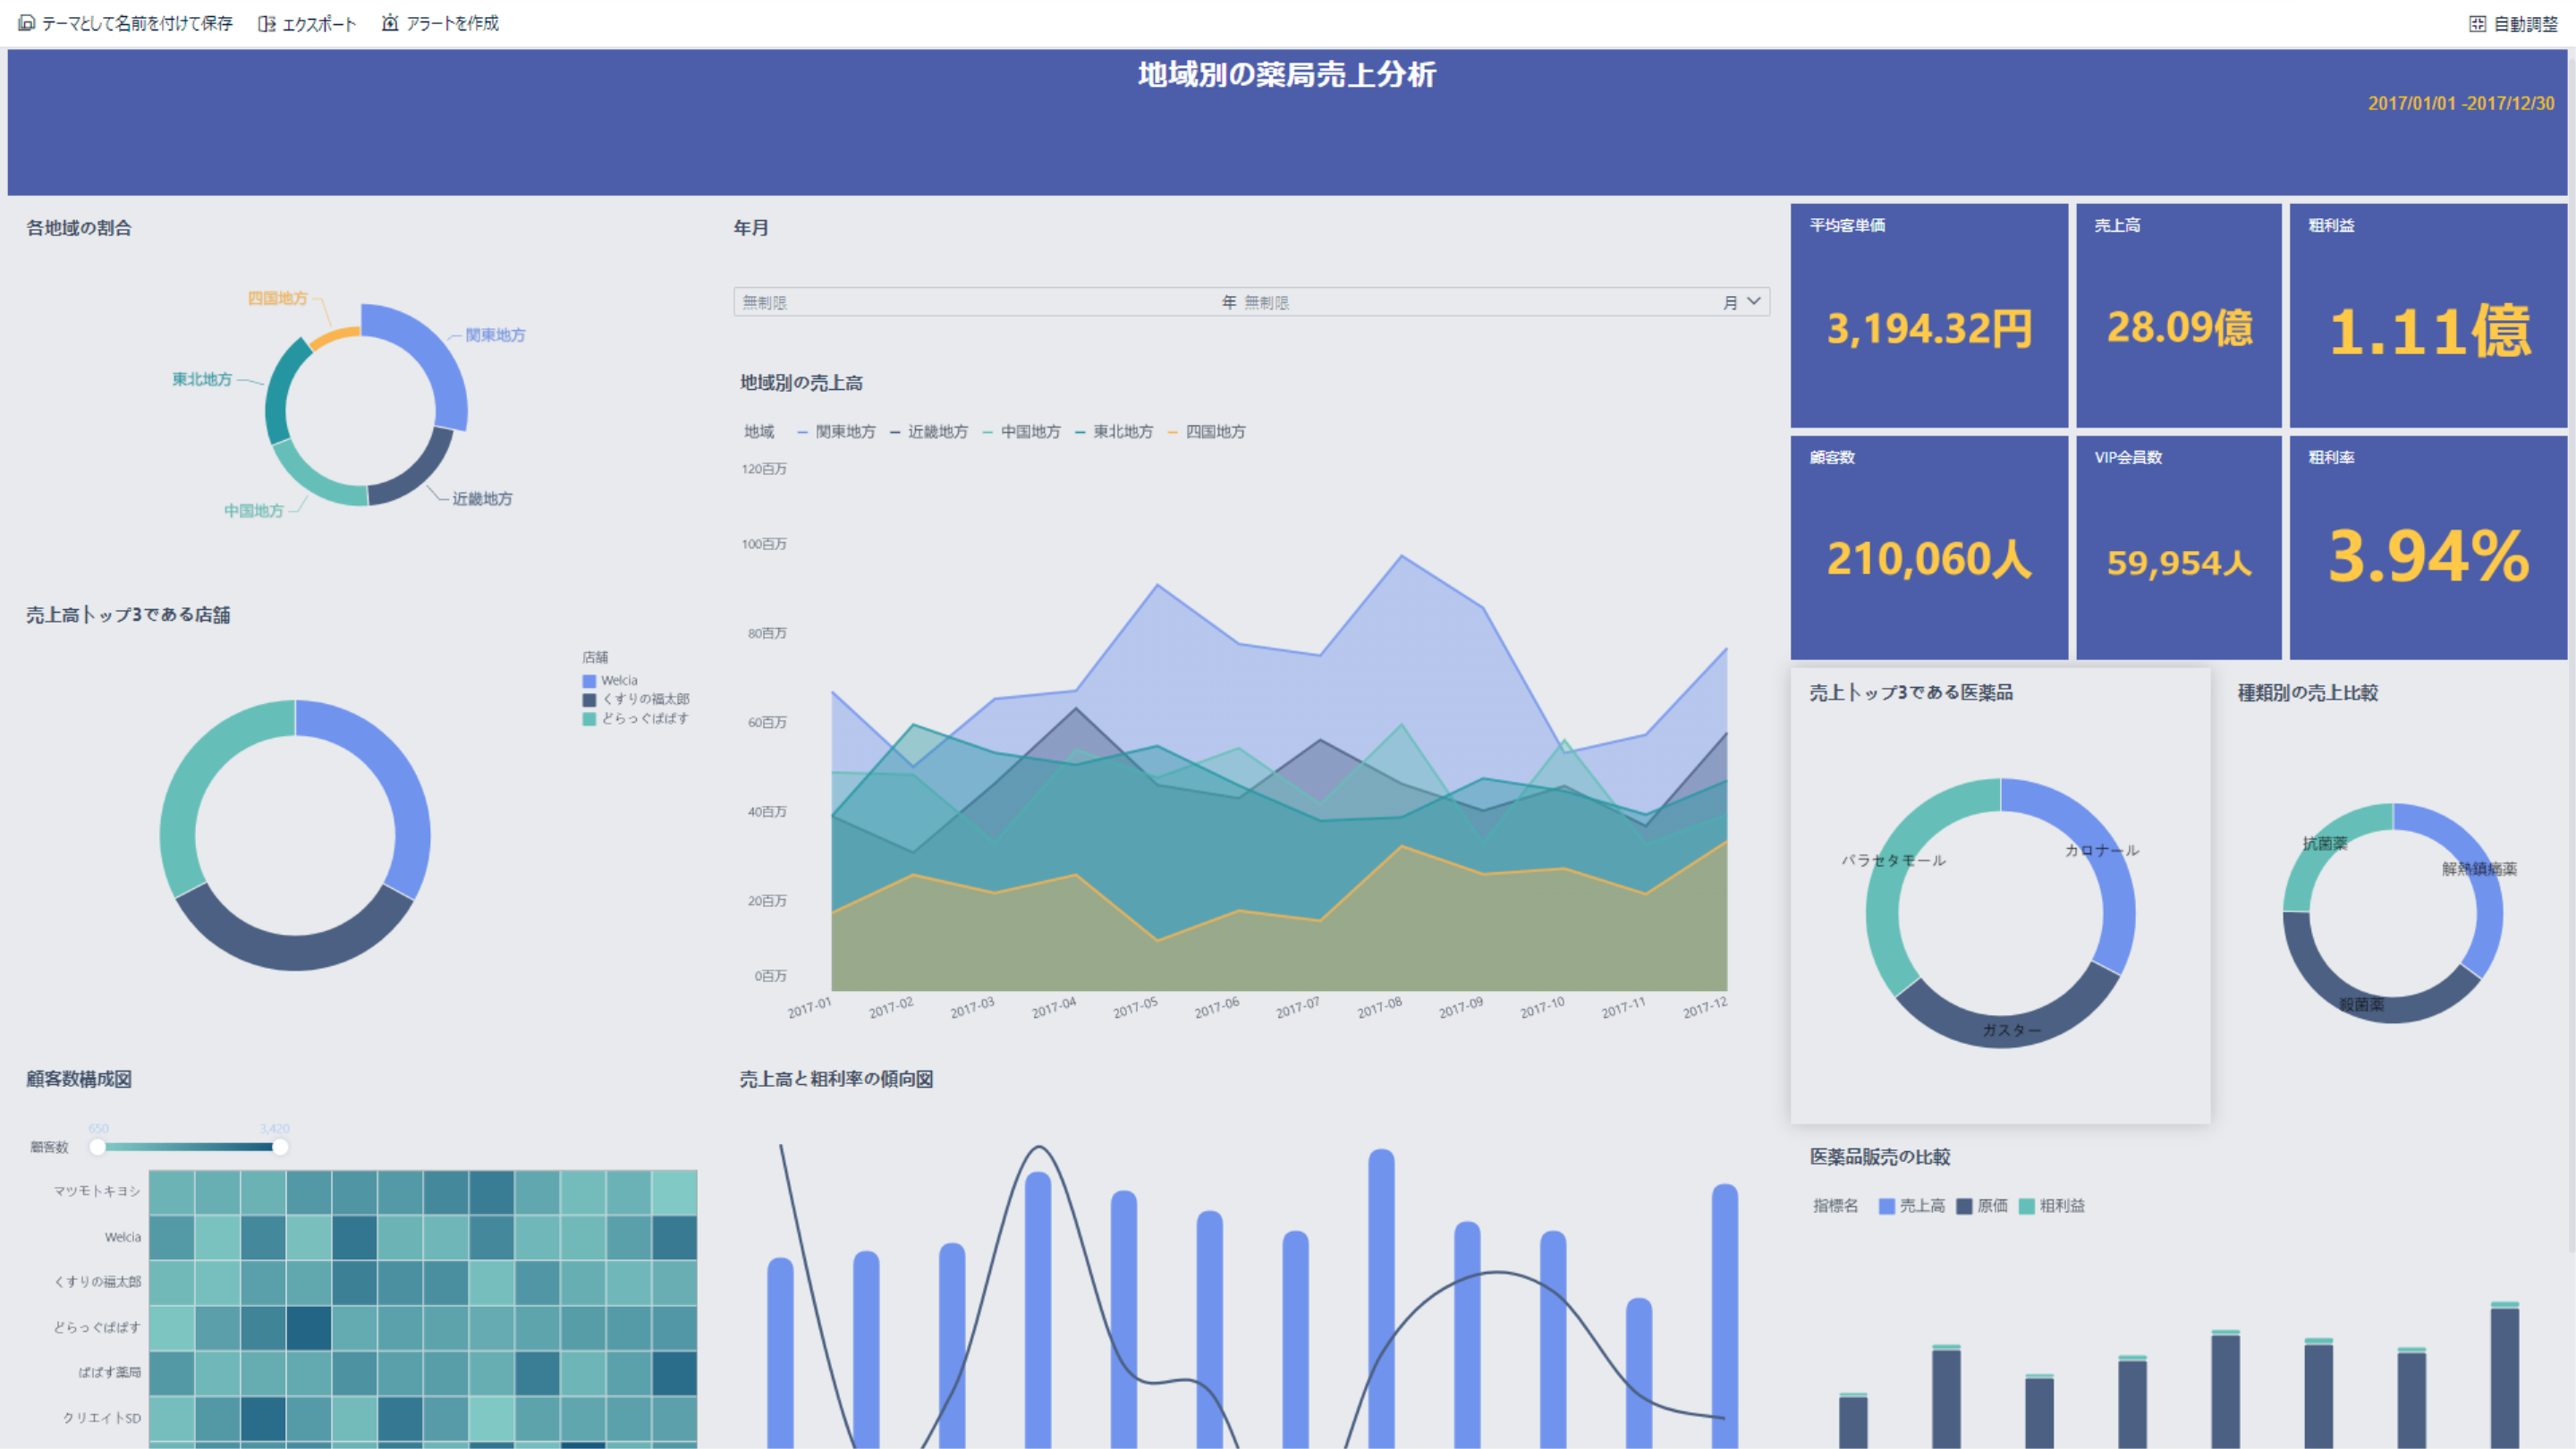Click the export icon in top toolbar
Screen dimensions: 2576x1449
coord(266,23)
